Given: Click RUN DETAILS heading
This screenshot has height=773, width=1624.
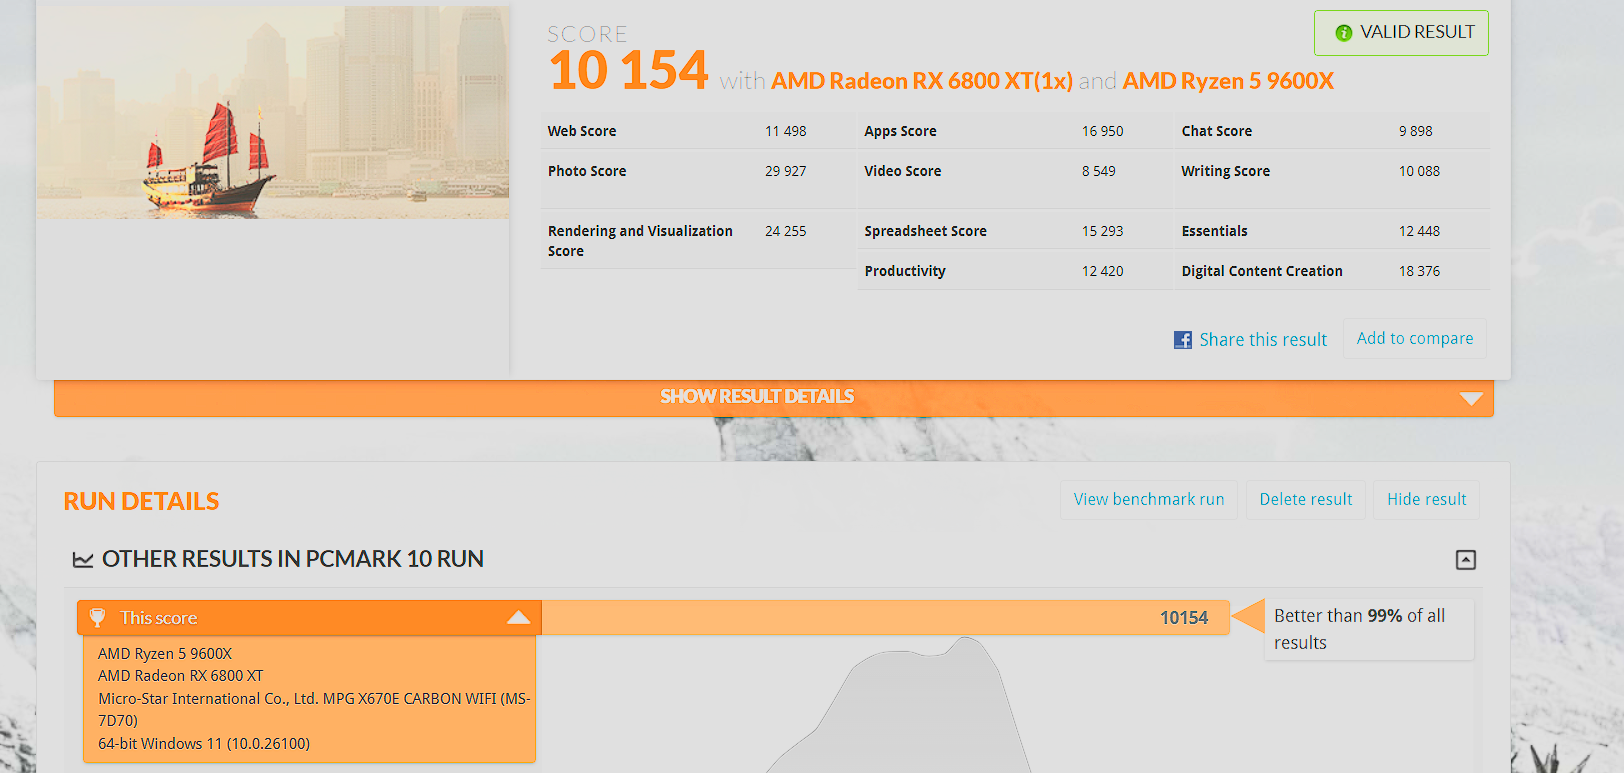Looking at the screenshot, I should pos(141,502).
